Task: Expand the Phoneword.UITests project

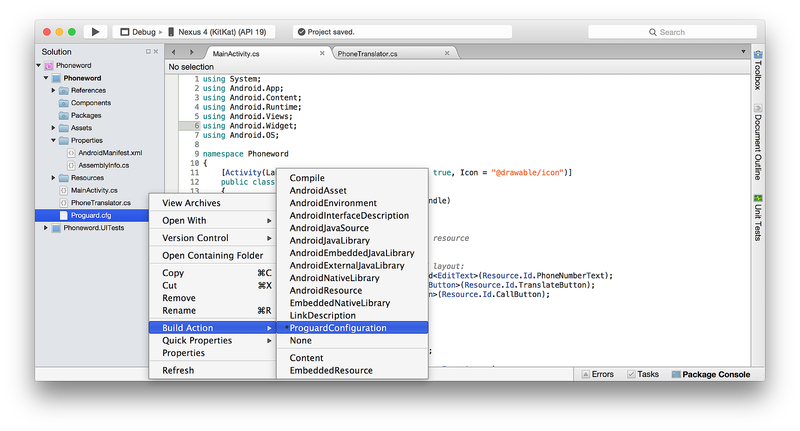Action: coord(46,228)
